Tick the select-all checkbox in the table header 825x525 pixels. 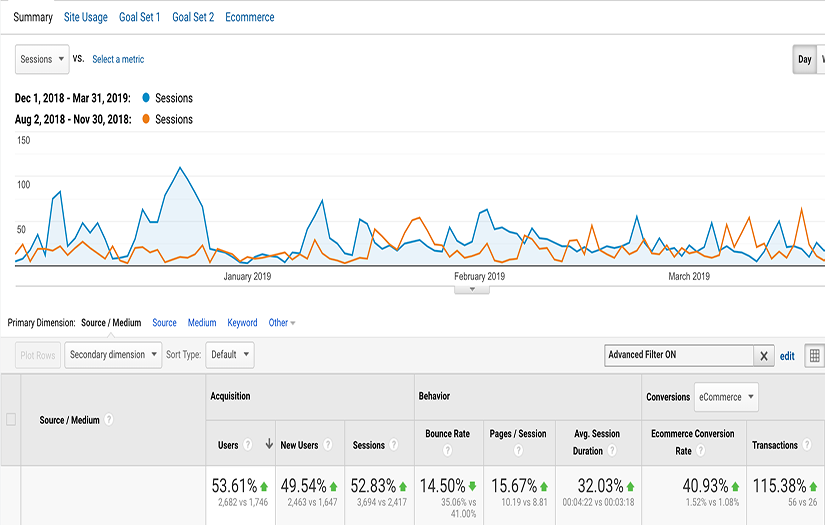coord(11,420)
